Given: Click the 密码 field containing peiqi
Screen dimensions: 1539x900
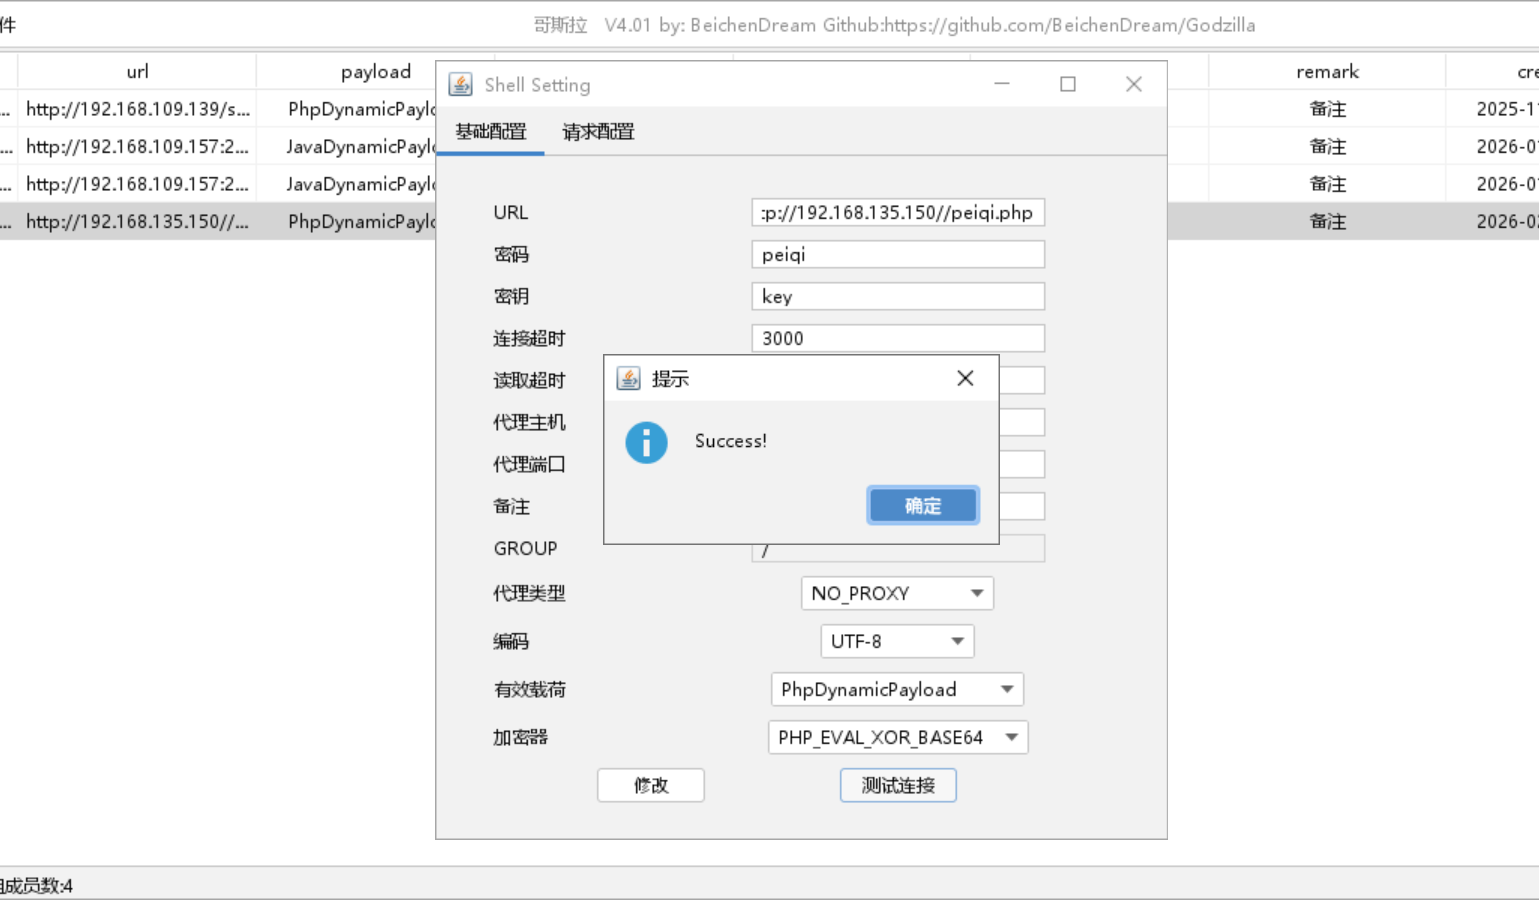Looking at the screenshot, I should pyautogui.click(x=898, y=254).
